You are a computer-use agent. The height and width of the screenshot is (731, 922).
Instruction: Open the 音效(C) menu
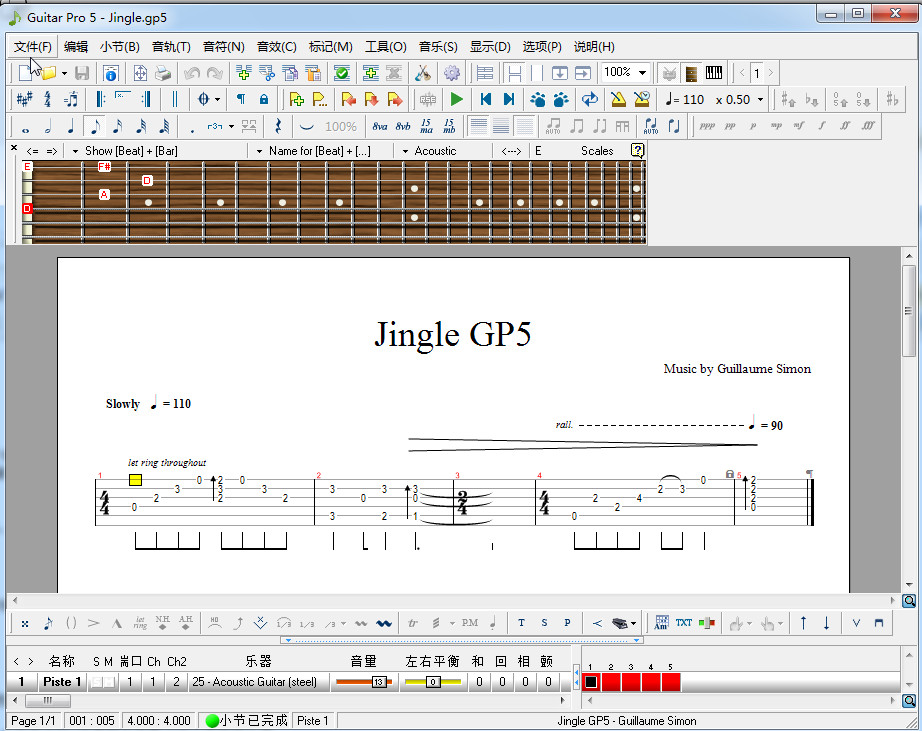pyautogui.click(x=276, y=46)
